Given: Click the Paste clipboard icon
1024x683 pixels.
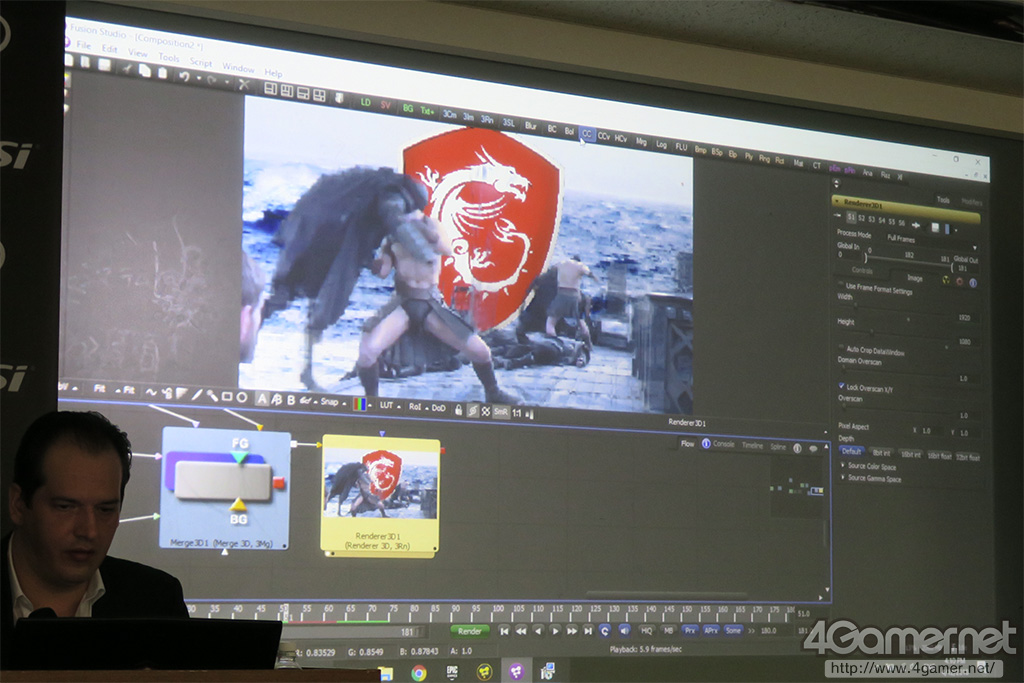Looking at the screenshot, I should (162, 74).
